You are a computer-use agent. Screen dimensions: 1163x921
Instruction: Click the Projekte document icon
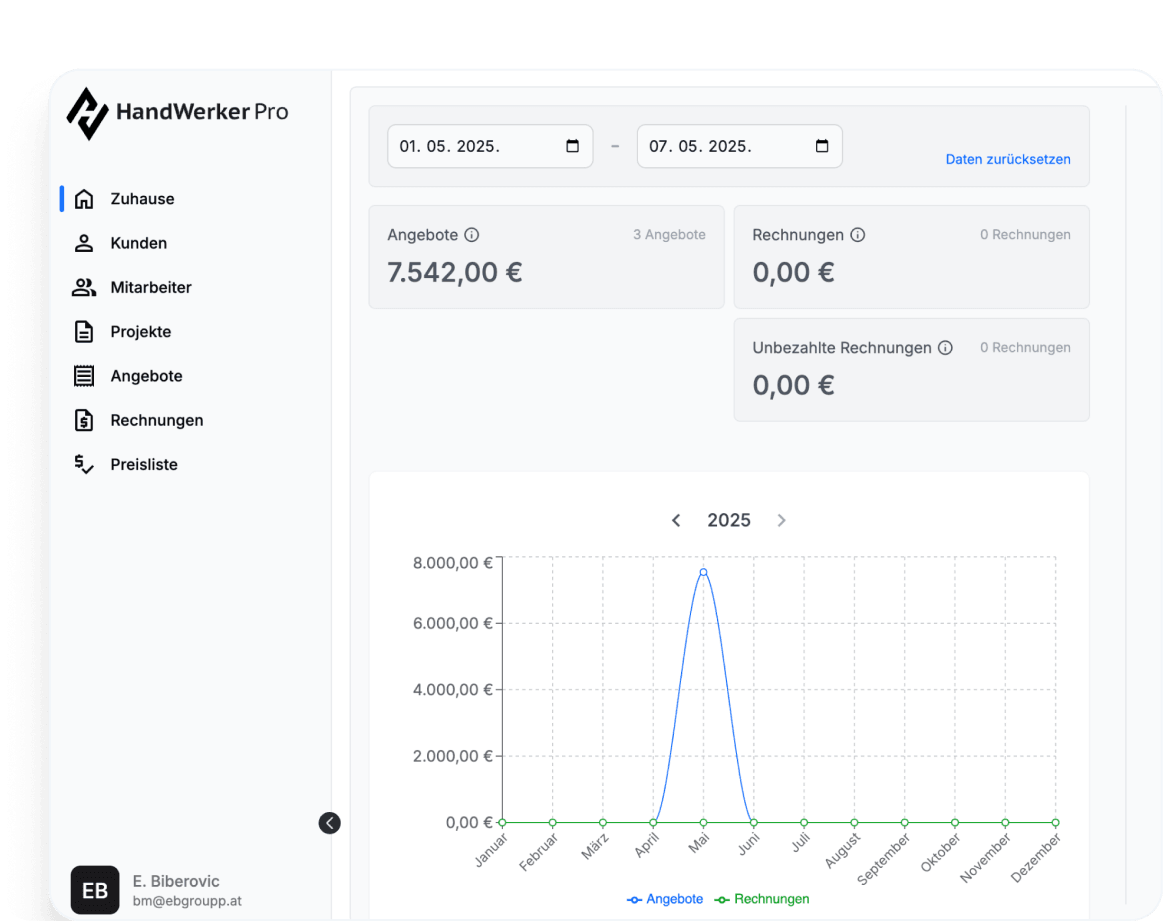pos(84,331)
